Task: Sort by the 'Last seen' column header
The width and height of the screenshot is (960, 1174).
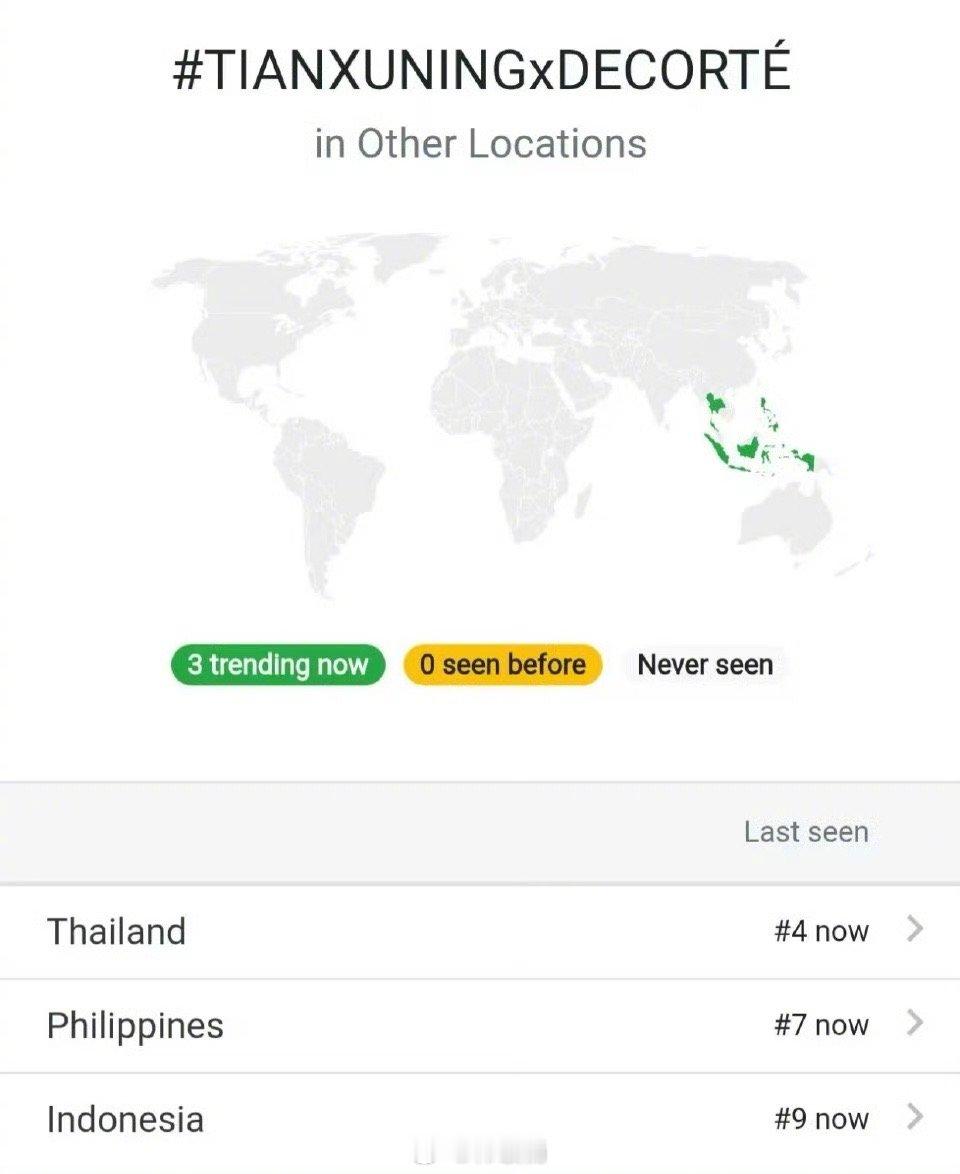Action: pyautogui.click(x=806, y=832)
